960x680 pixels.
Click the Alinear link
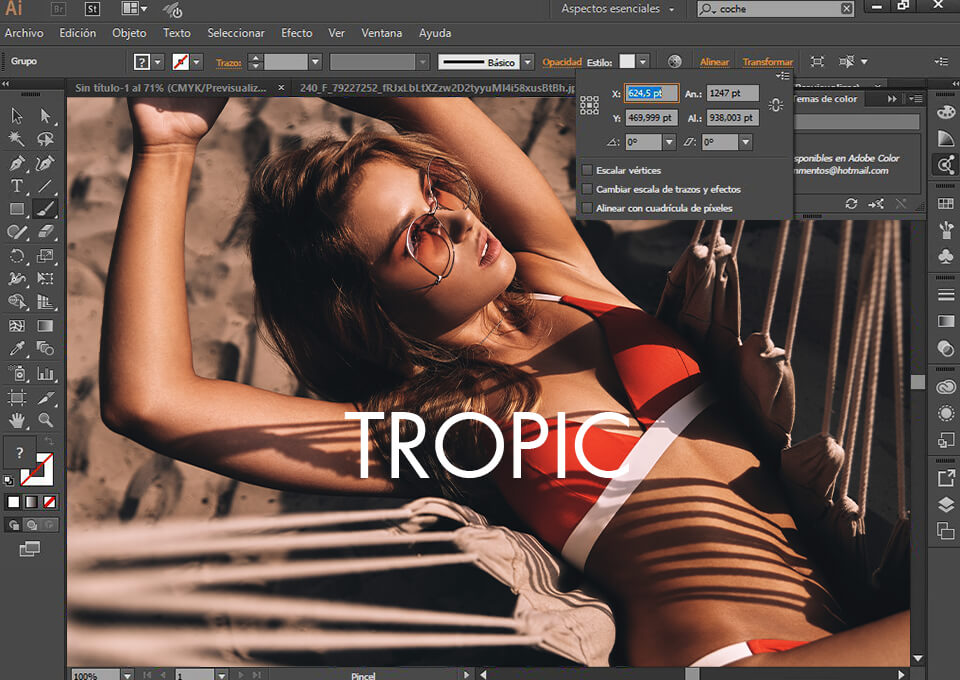pyautogui.click(x=714, y=61)
